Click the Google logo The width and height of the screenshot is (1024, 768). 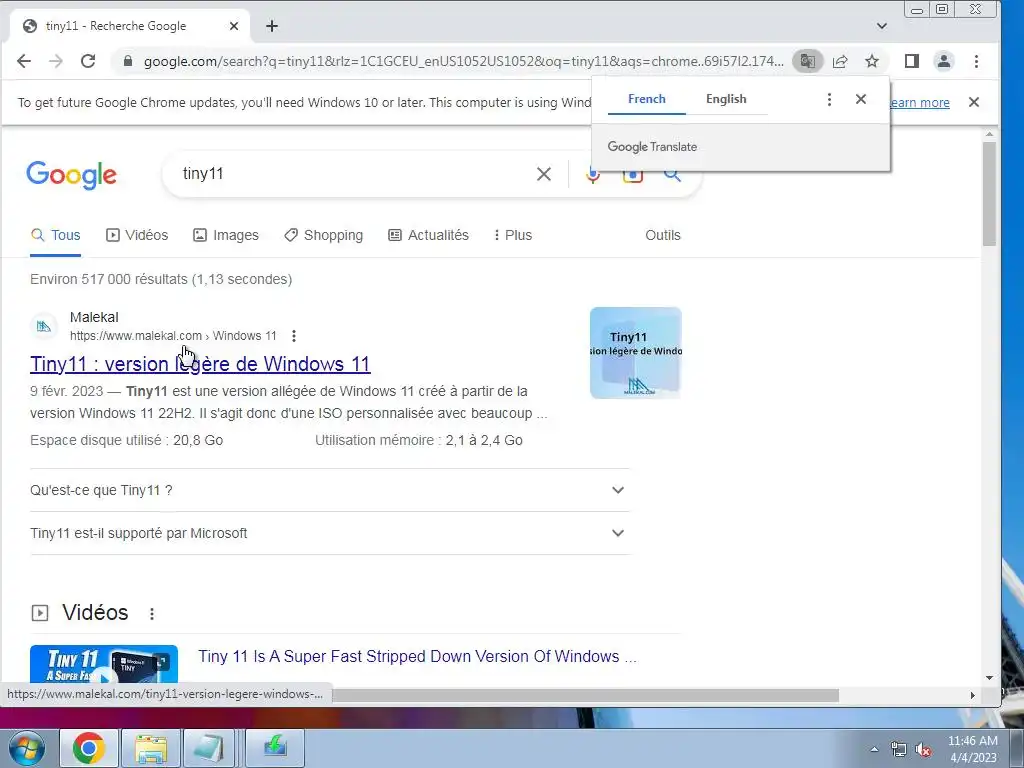tap(71, 174)
